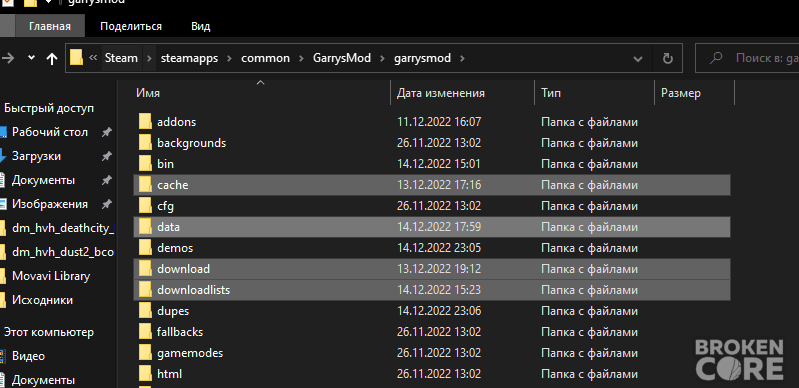
Task: Open dm_hvh_dust2 folder in sidebar
Action: click(63, 252)
